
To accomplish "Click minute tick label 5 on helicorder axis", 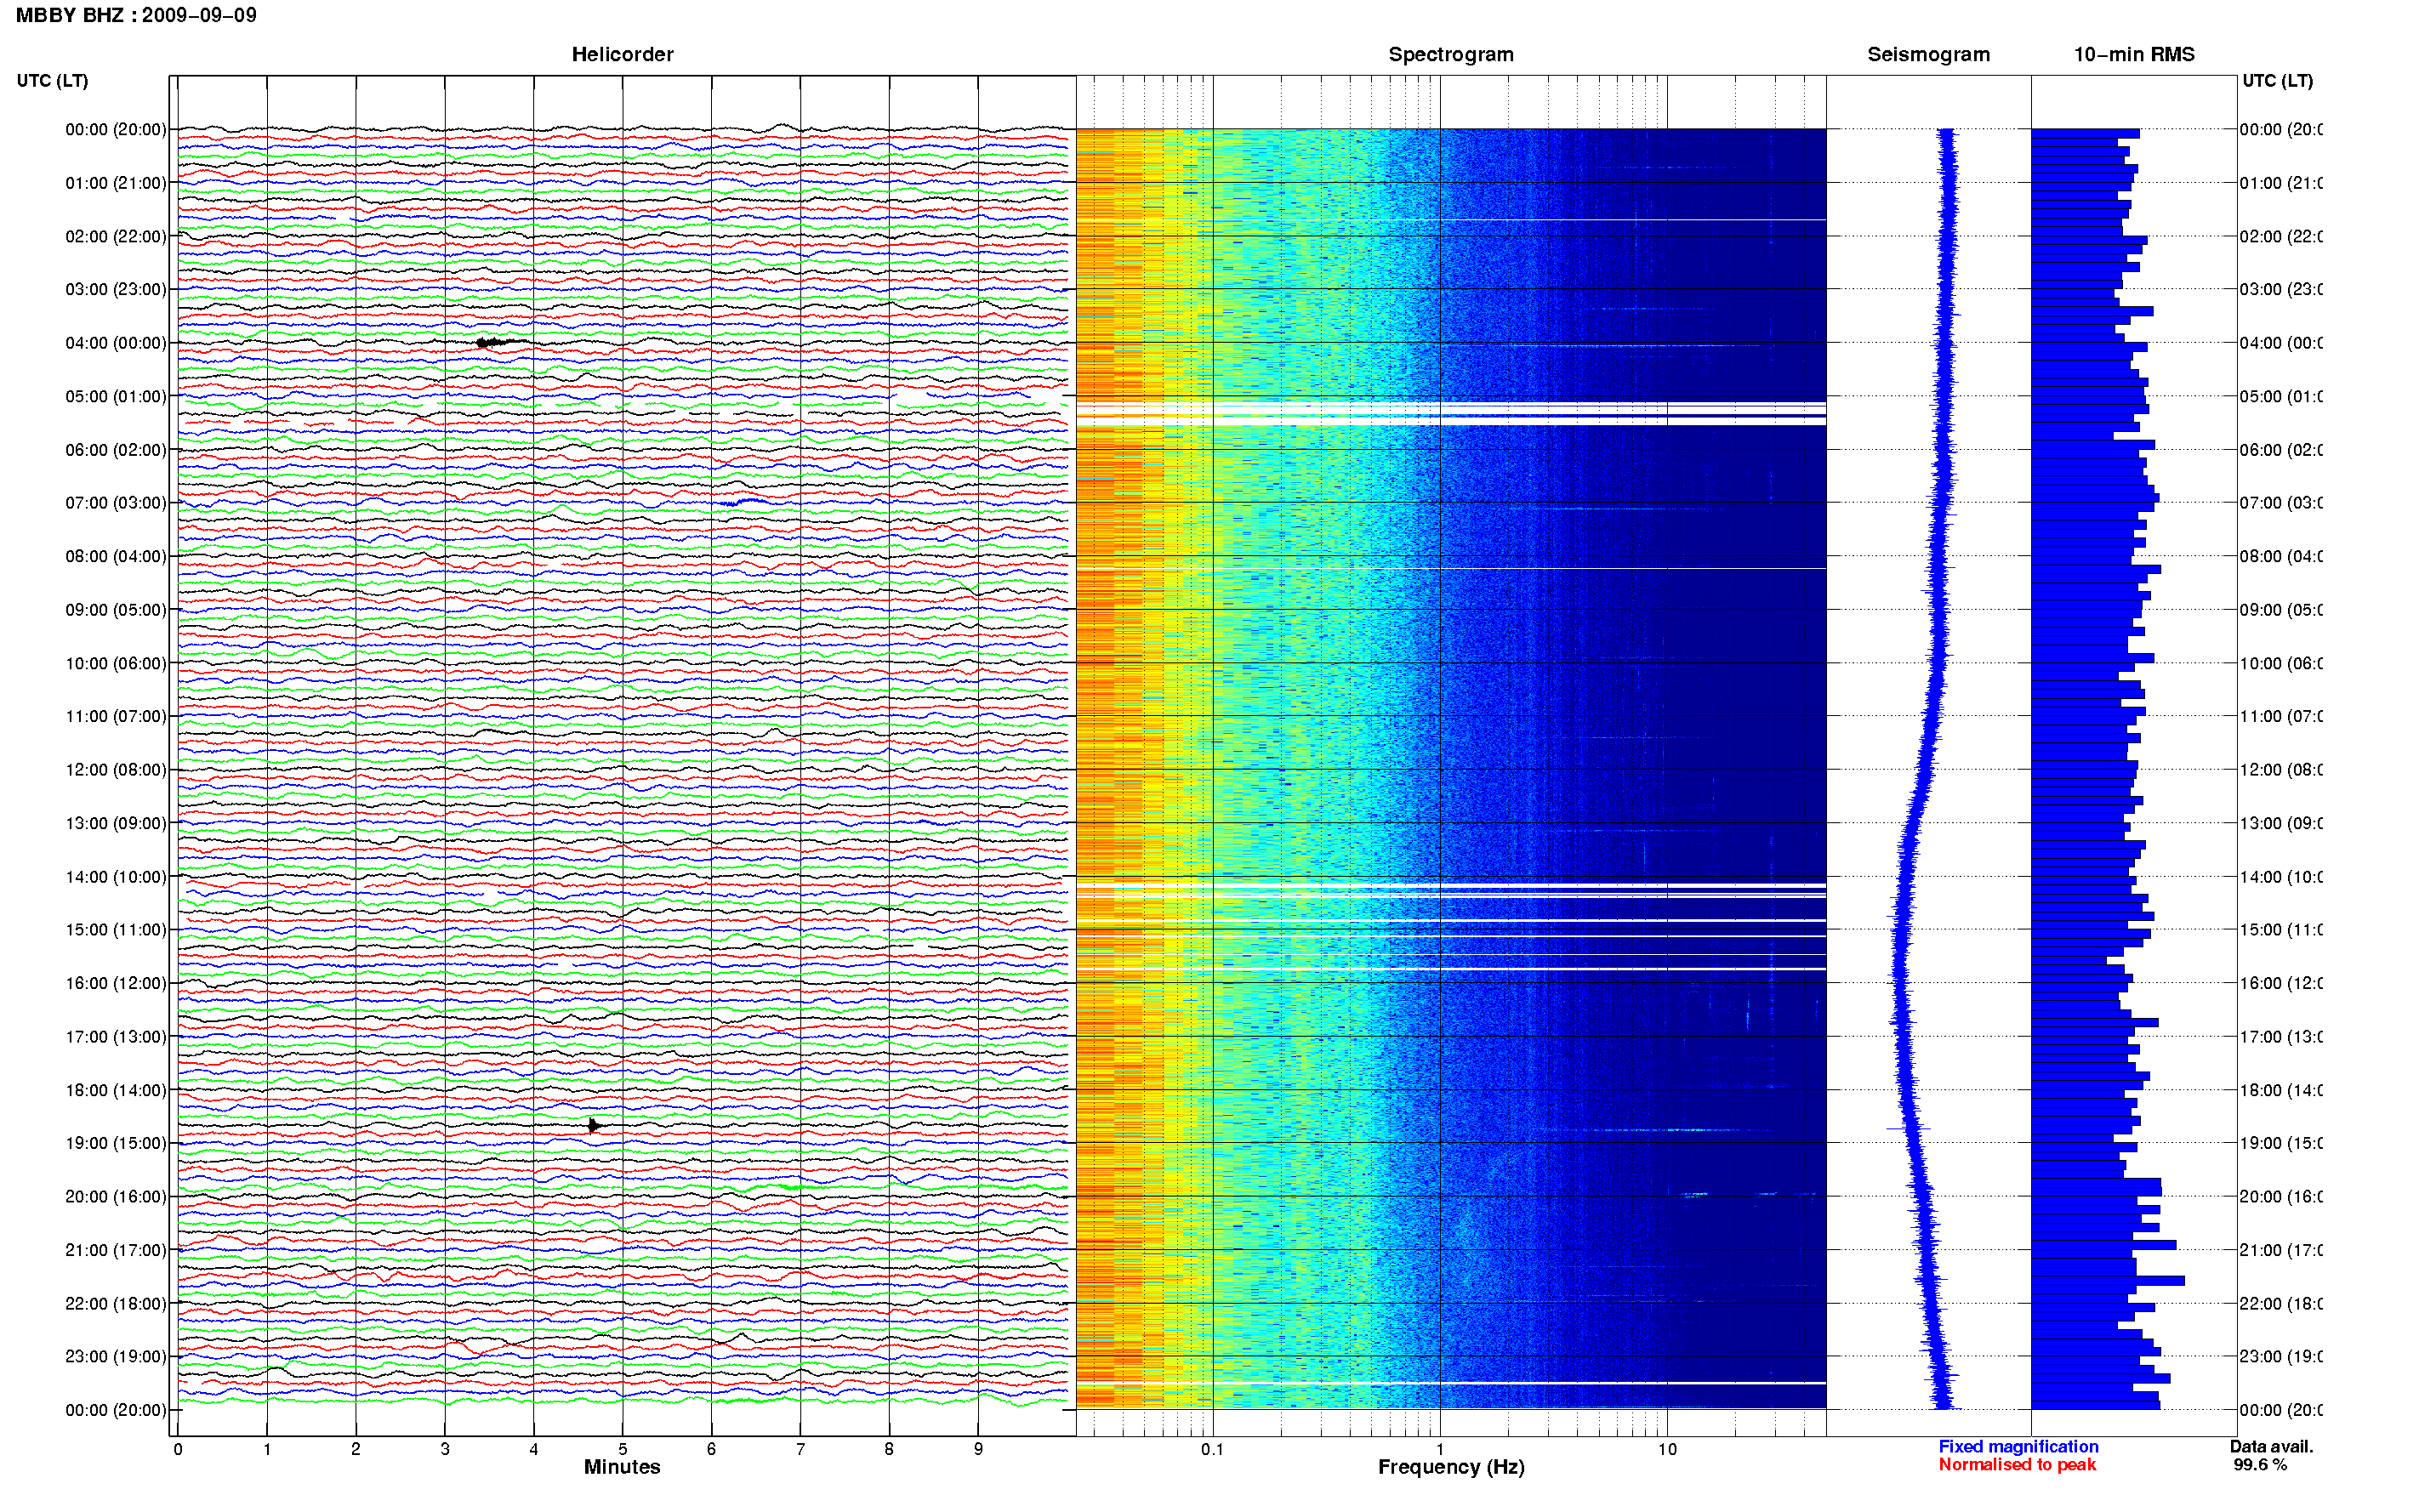I will pos(622,1449).
